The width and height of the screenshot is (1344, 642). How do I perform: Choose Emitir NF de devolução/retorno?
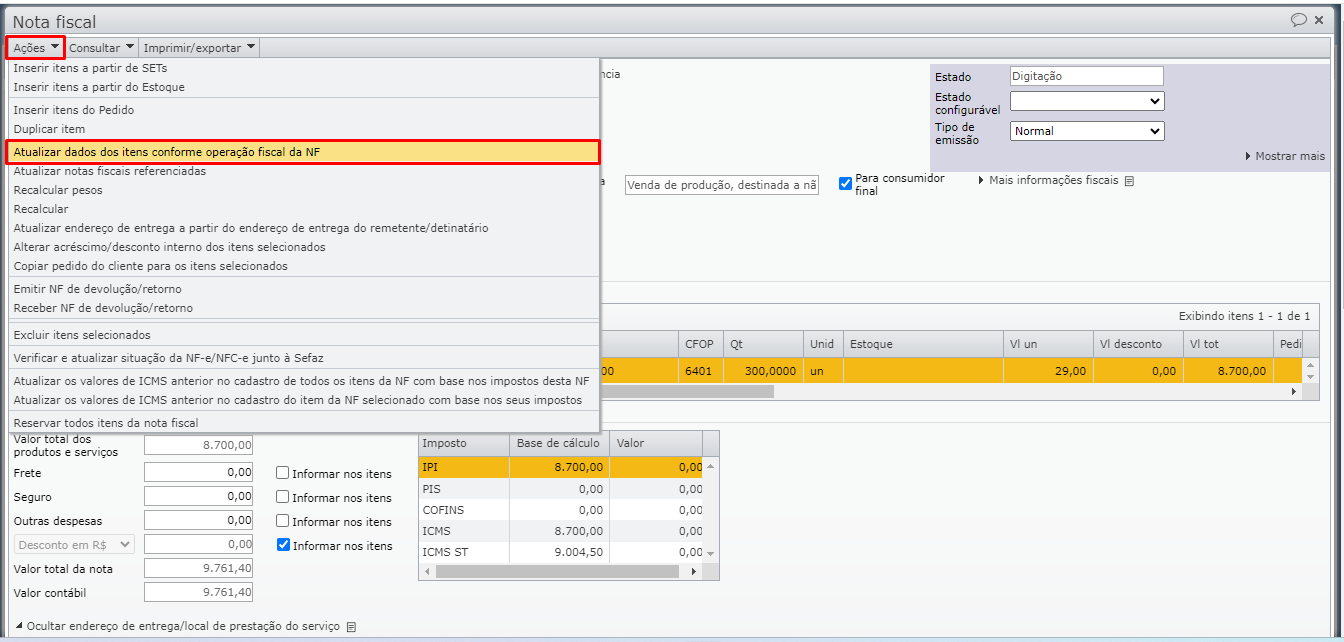[304, 289]
